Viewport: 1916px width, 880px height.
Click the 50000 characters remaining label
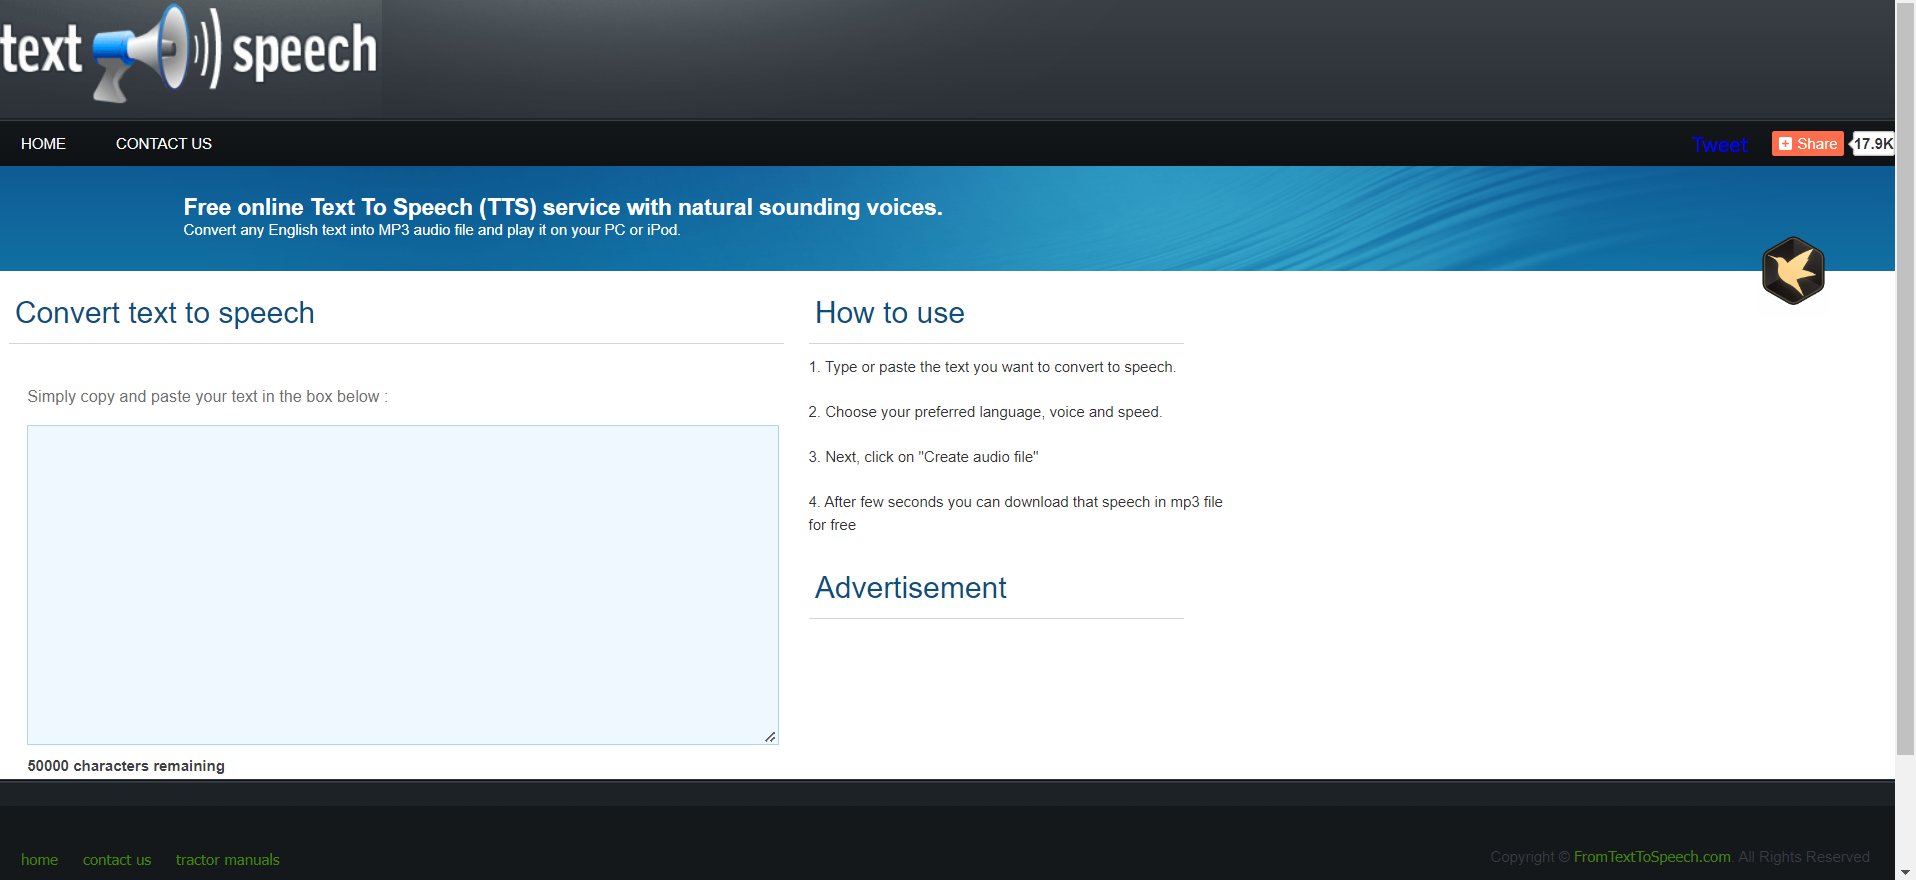(126, 766)
